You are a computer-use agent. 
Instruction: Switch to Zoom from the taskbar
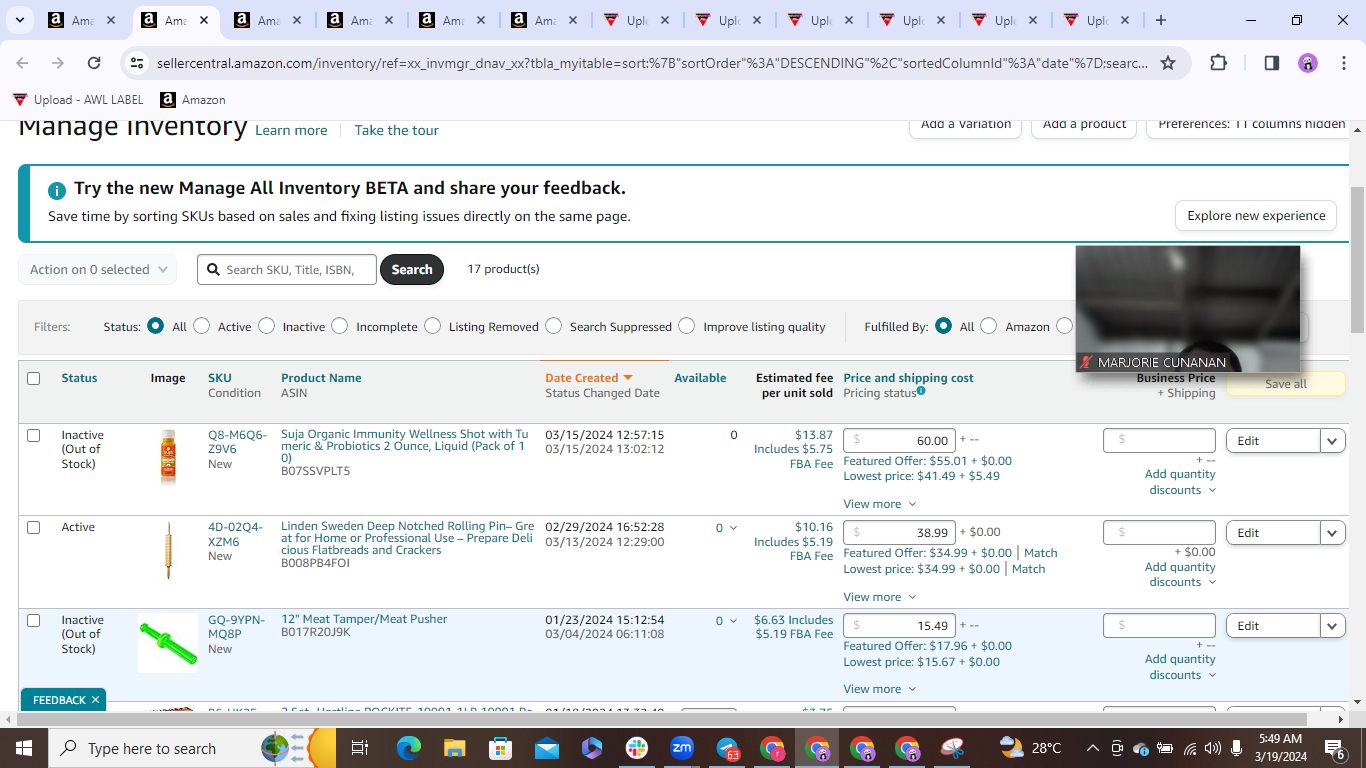pos(682,748)
